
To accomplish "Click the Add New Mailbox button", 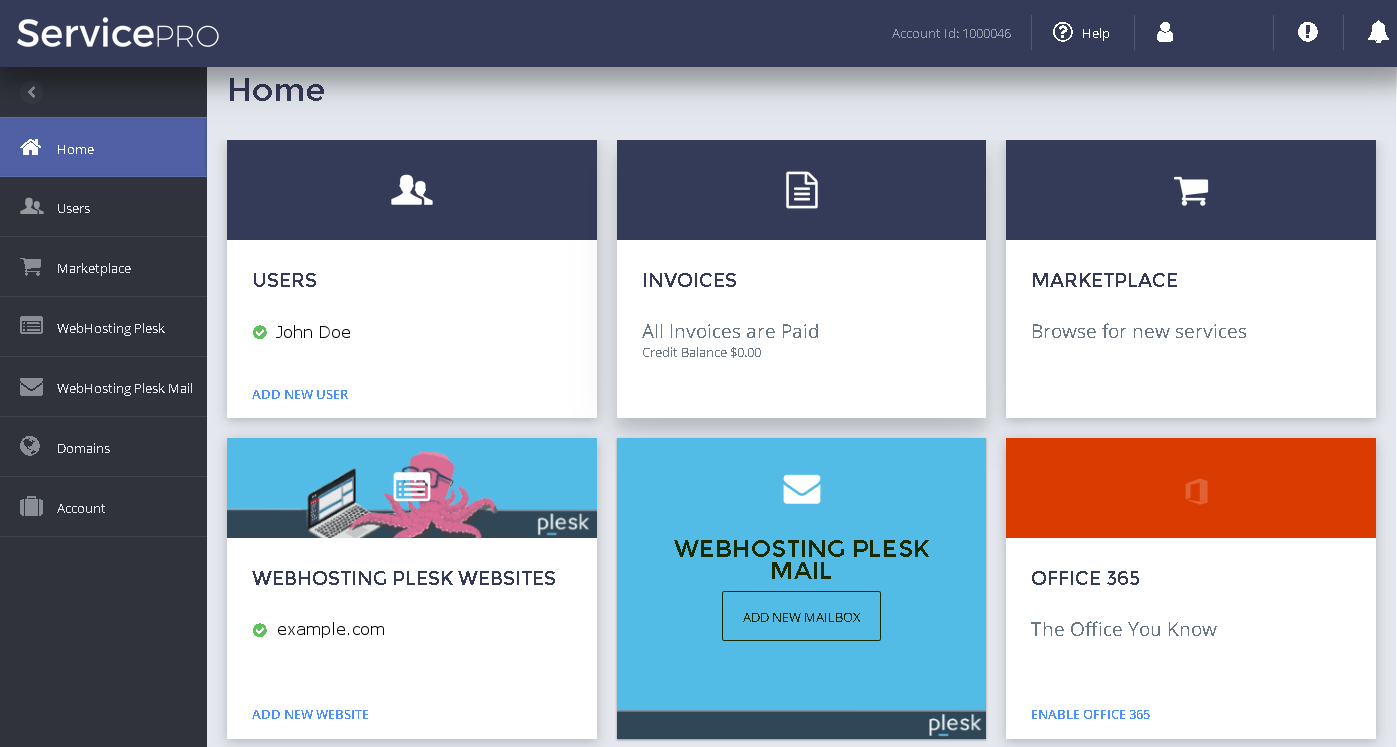I will (x=801, y=617).
